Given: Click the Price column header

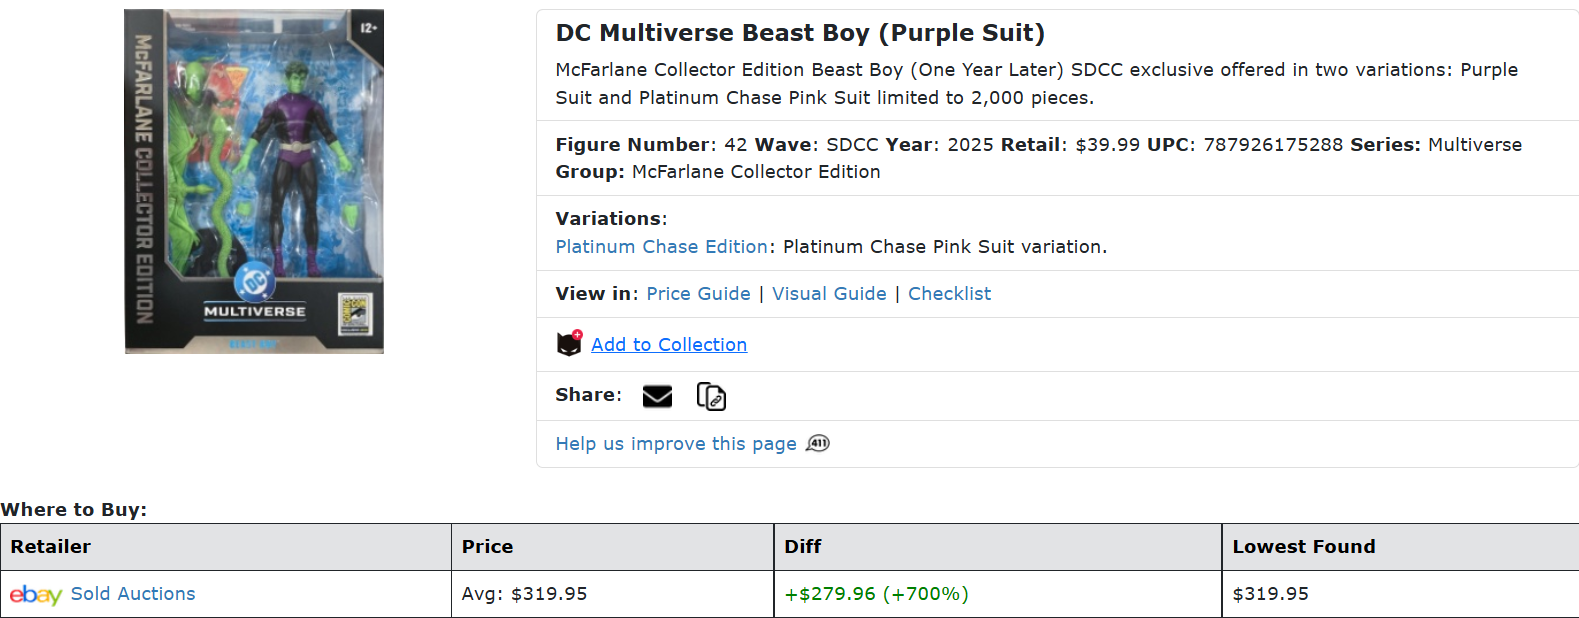Looking at the screenshot, I should click(487, 547).
